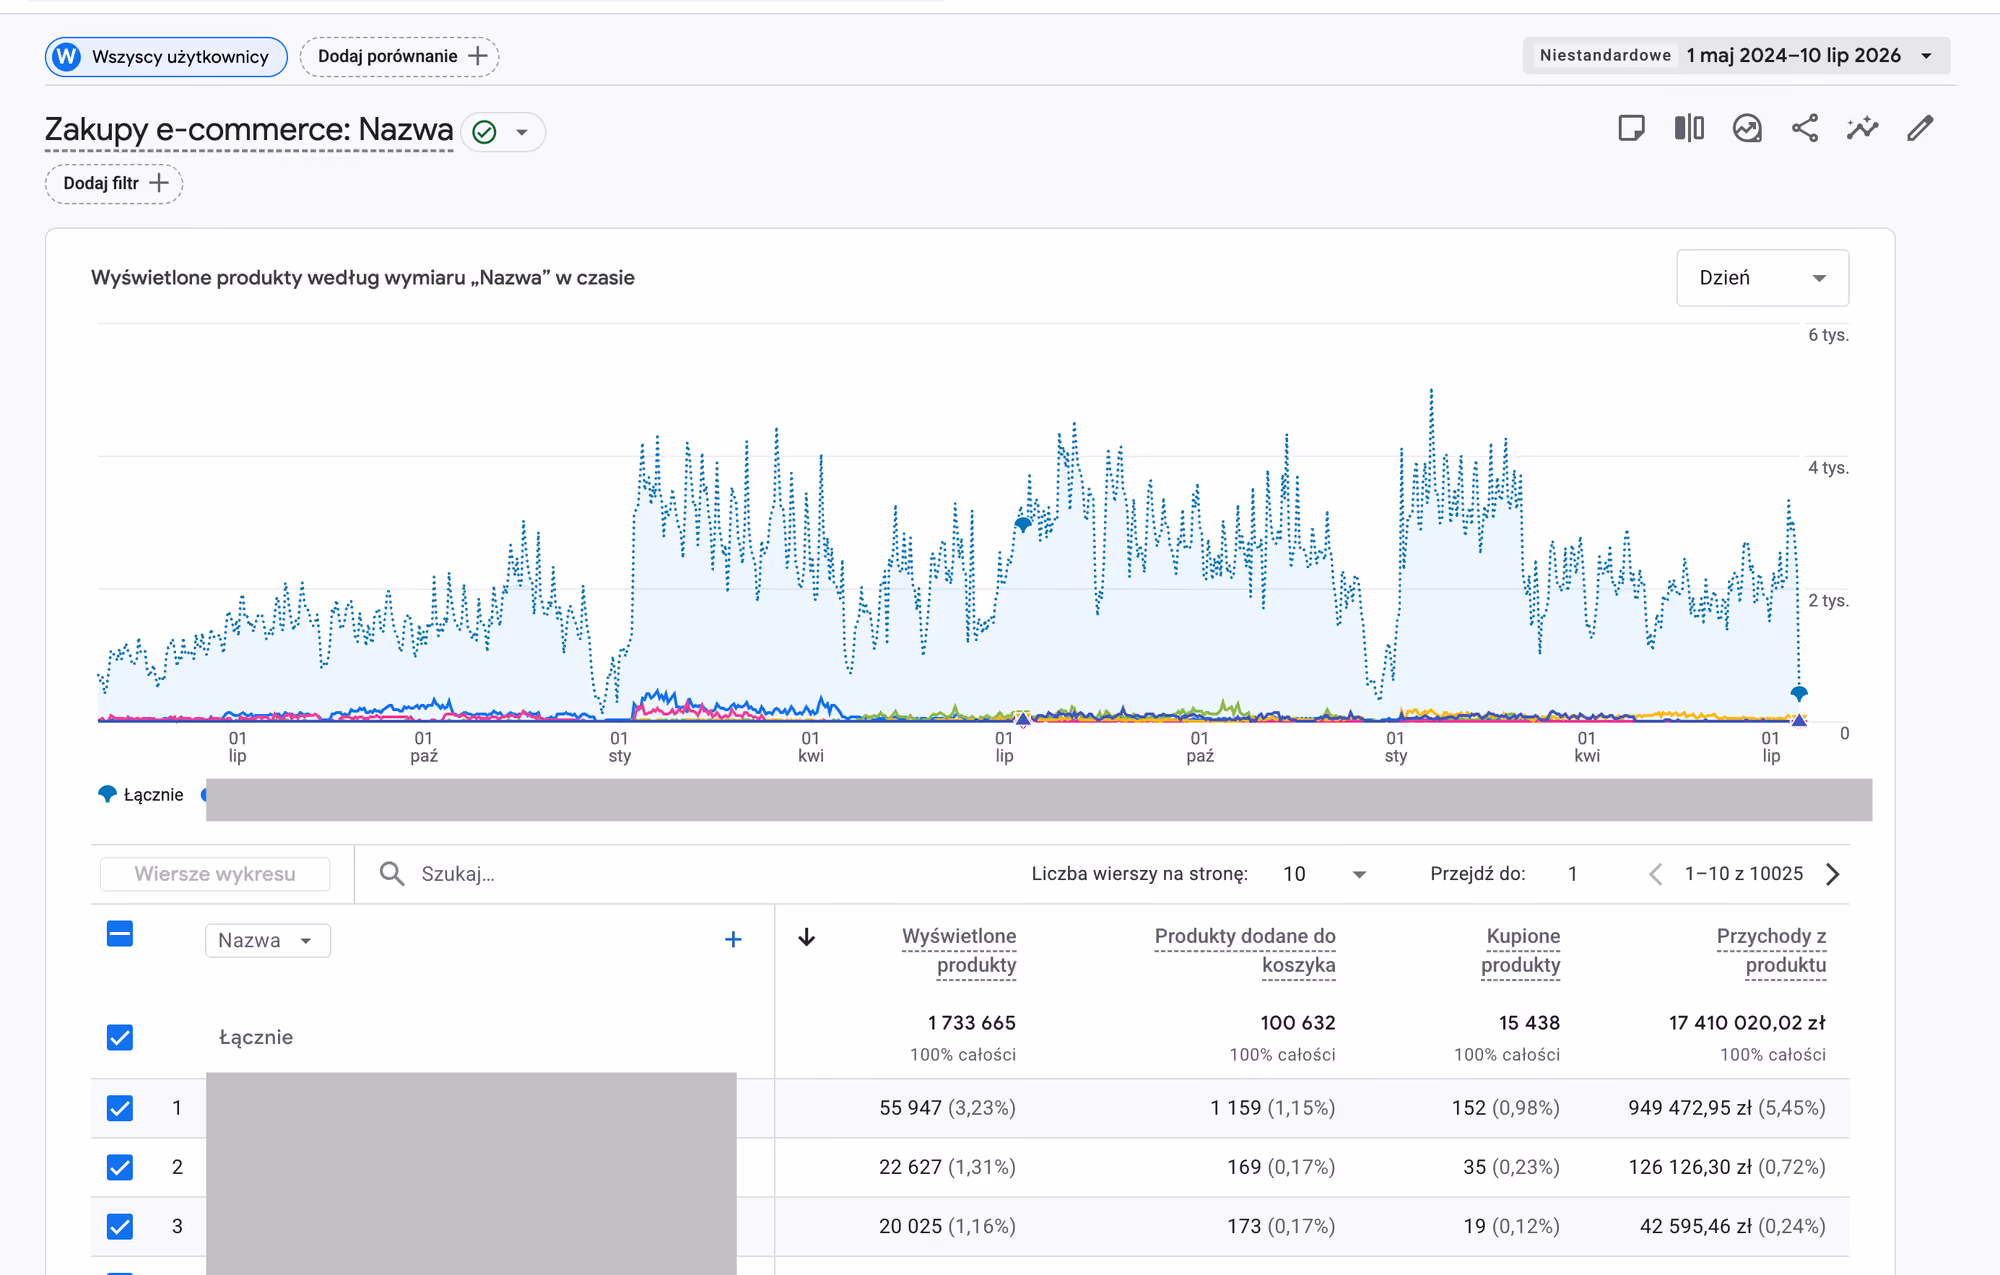
Task: Click the cell 152 (0,98%)
Action: pos(1506,1108)
